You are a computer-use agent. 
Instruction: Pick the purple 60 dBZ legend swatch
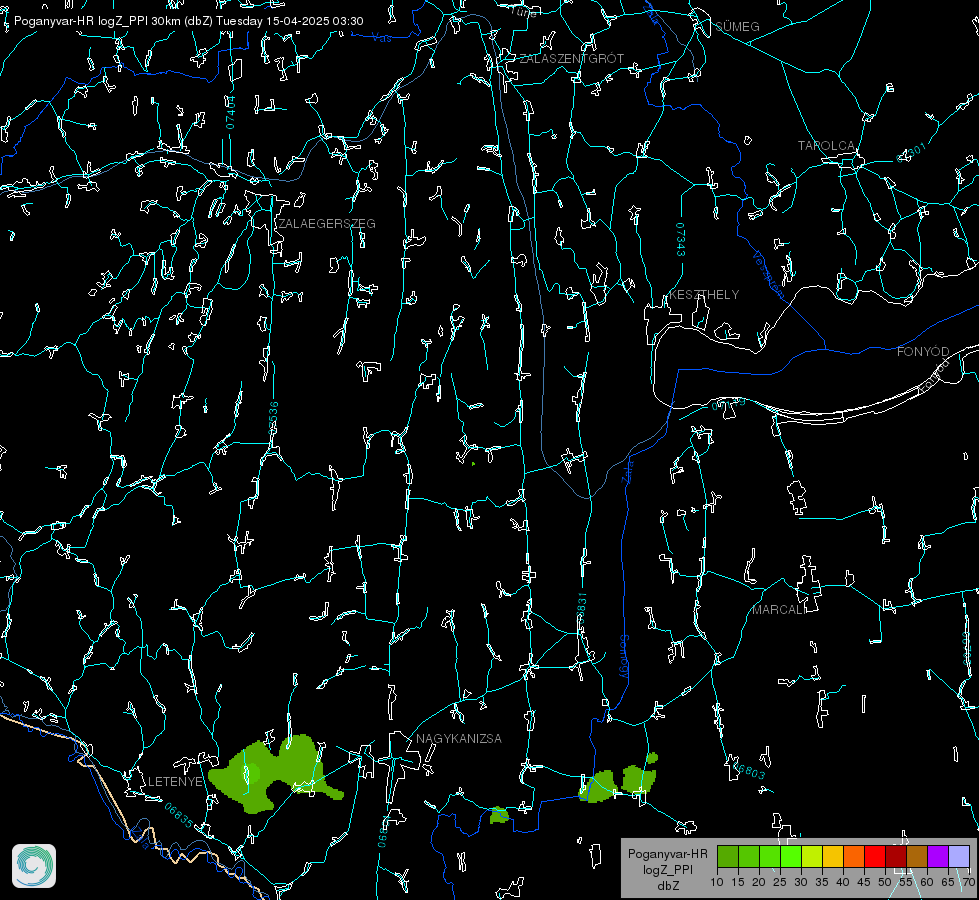(938, 856)
